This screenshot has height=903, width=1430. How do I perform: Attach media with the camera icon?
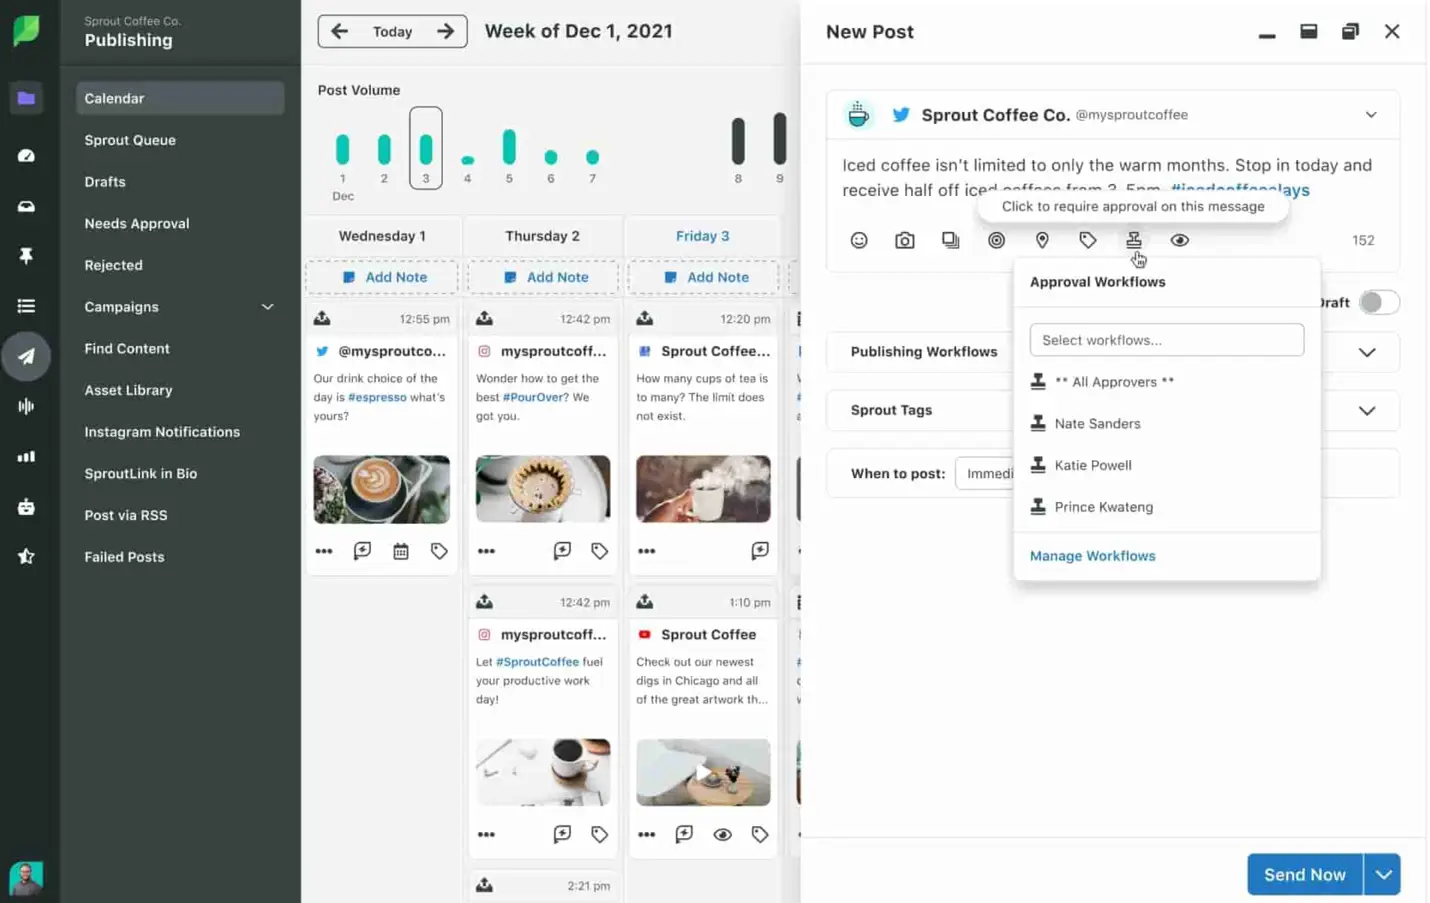pos(905,240)
